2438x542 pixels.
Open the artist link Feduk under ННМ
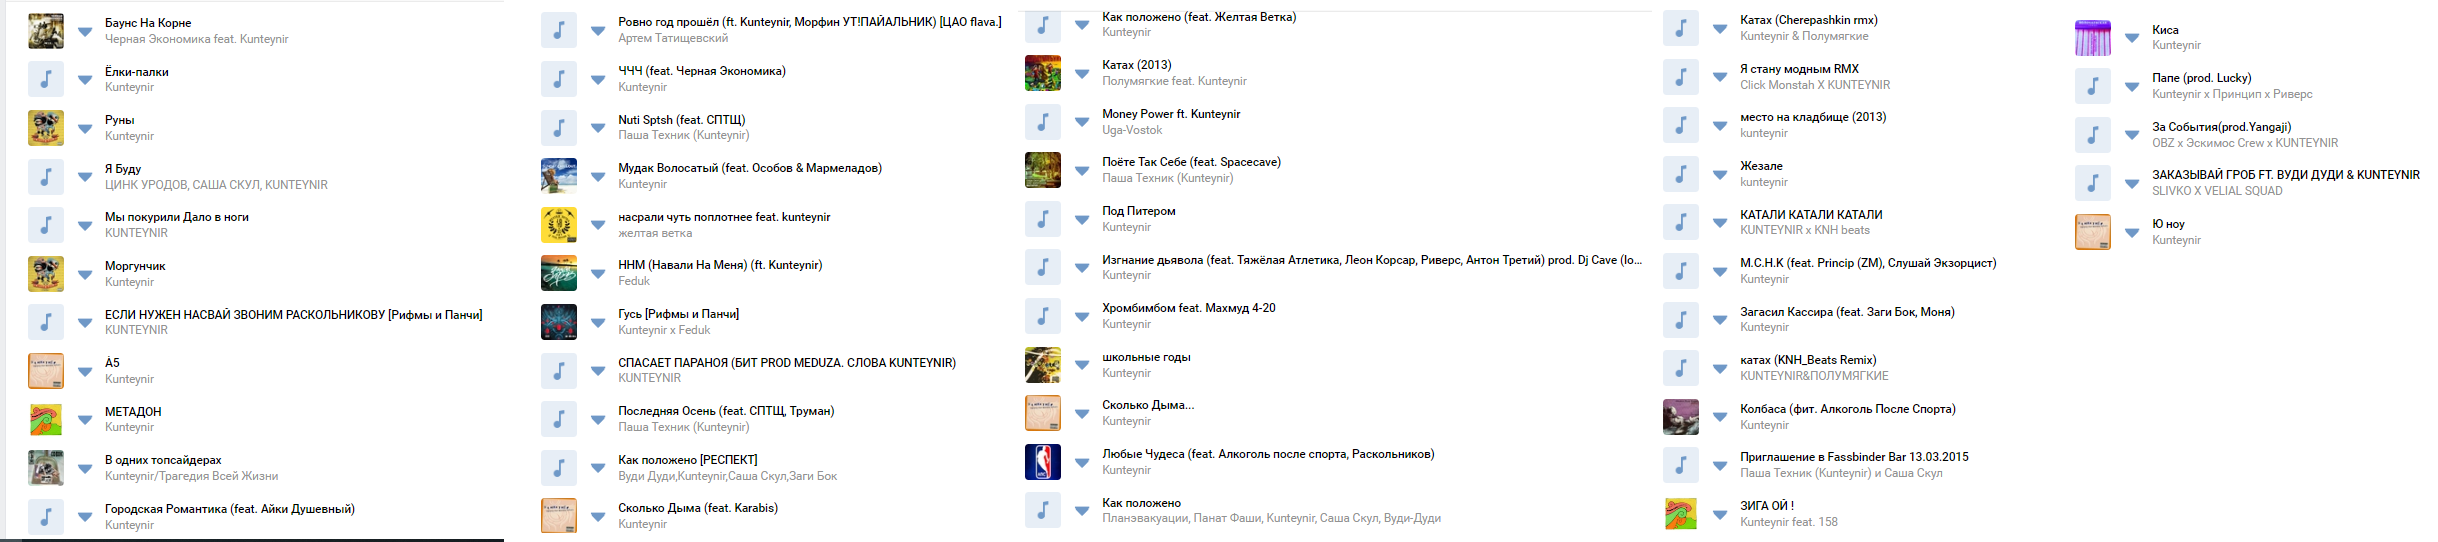point(634,281)
